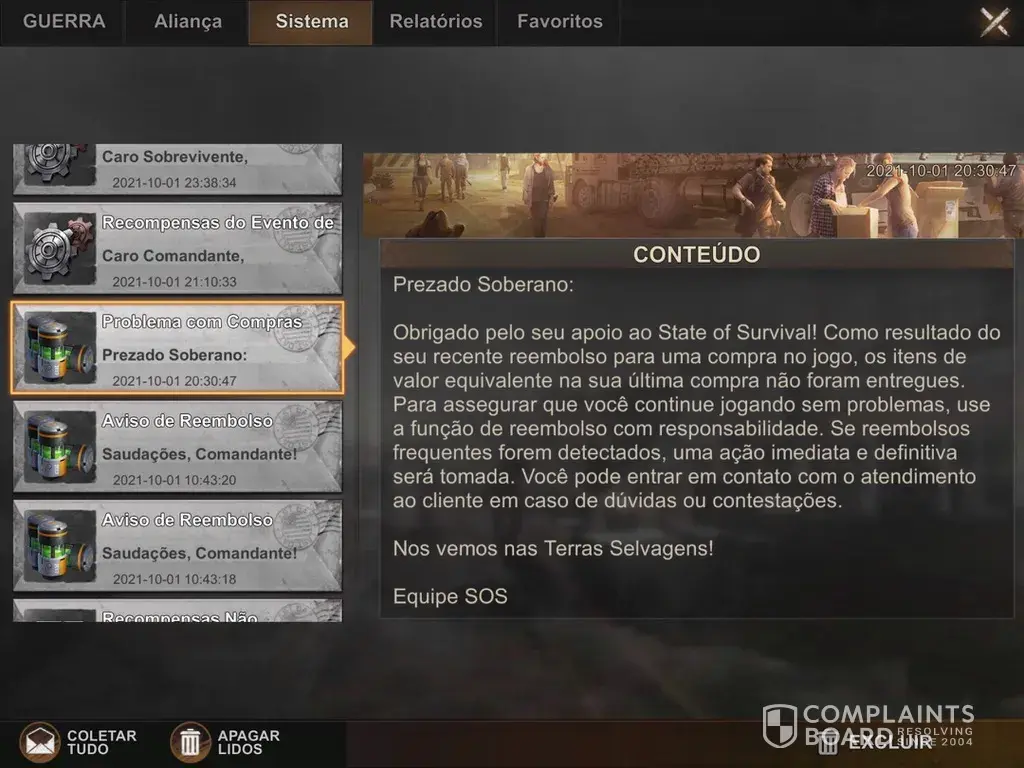Open the Aliança tab
This screenshot has width=1024, height=768.
pos(187,22)
